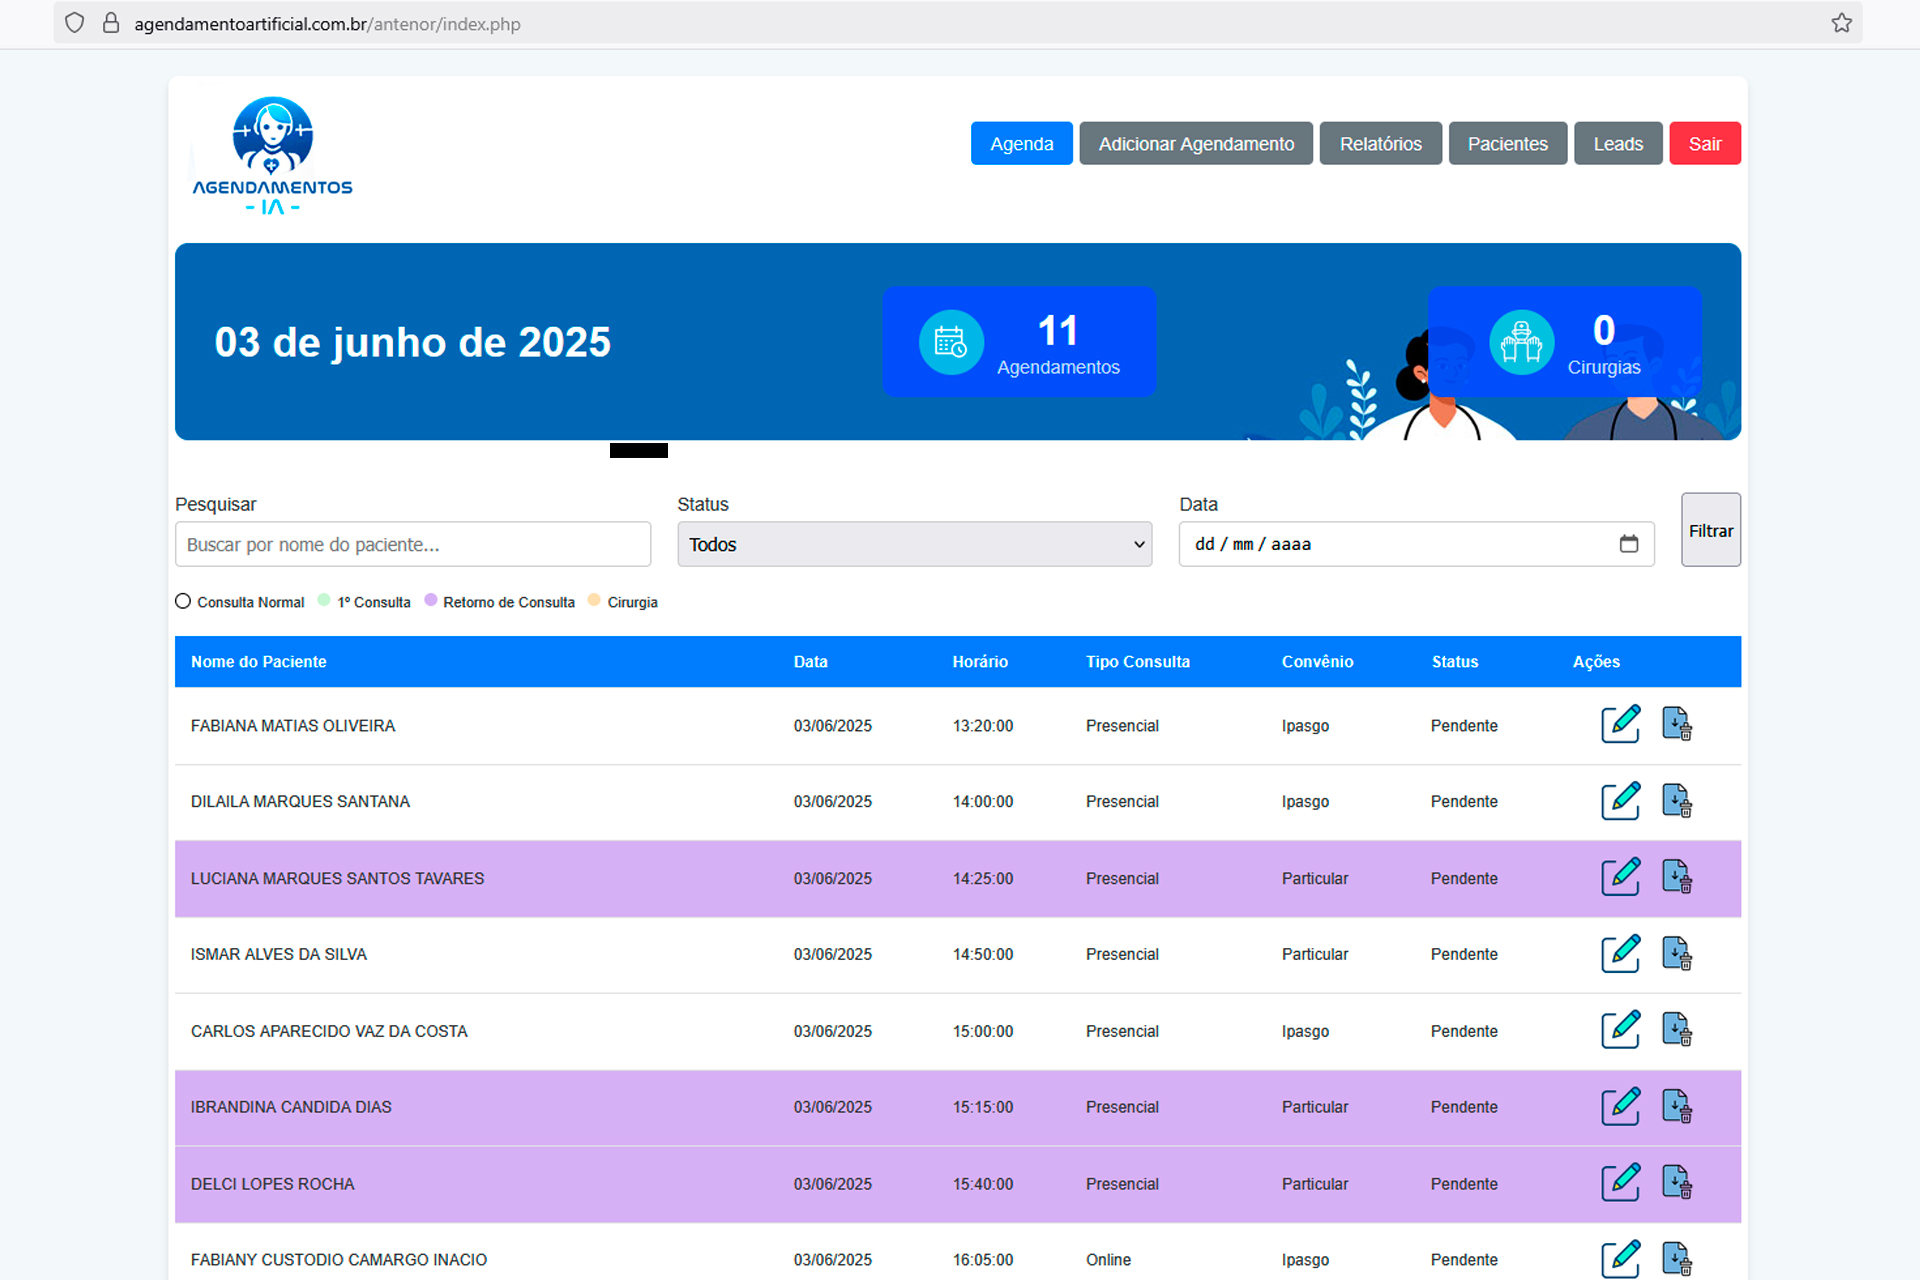Click the Data column header in table
This screenshot has height=1280, width=1920.
point(810,662)
